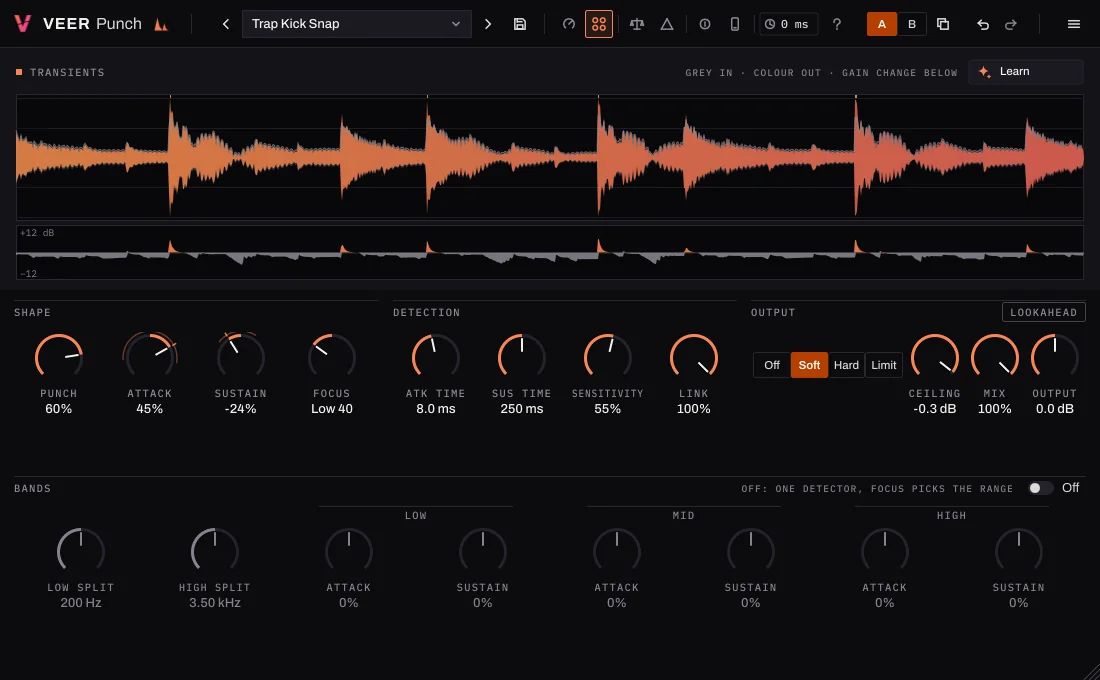
Task: Go to the previous preset
Action: point(226,24)
